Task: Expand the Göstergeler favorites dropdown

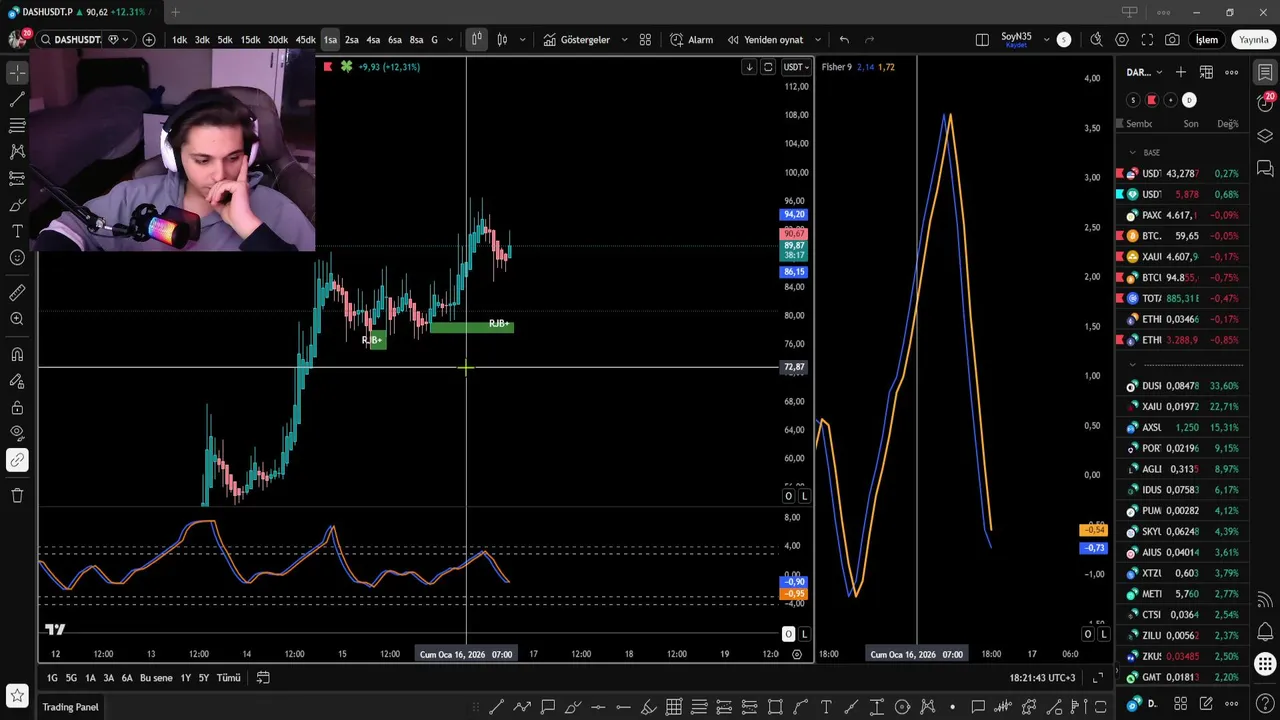Action: [624, 40]
